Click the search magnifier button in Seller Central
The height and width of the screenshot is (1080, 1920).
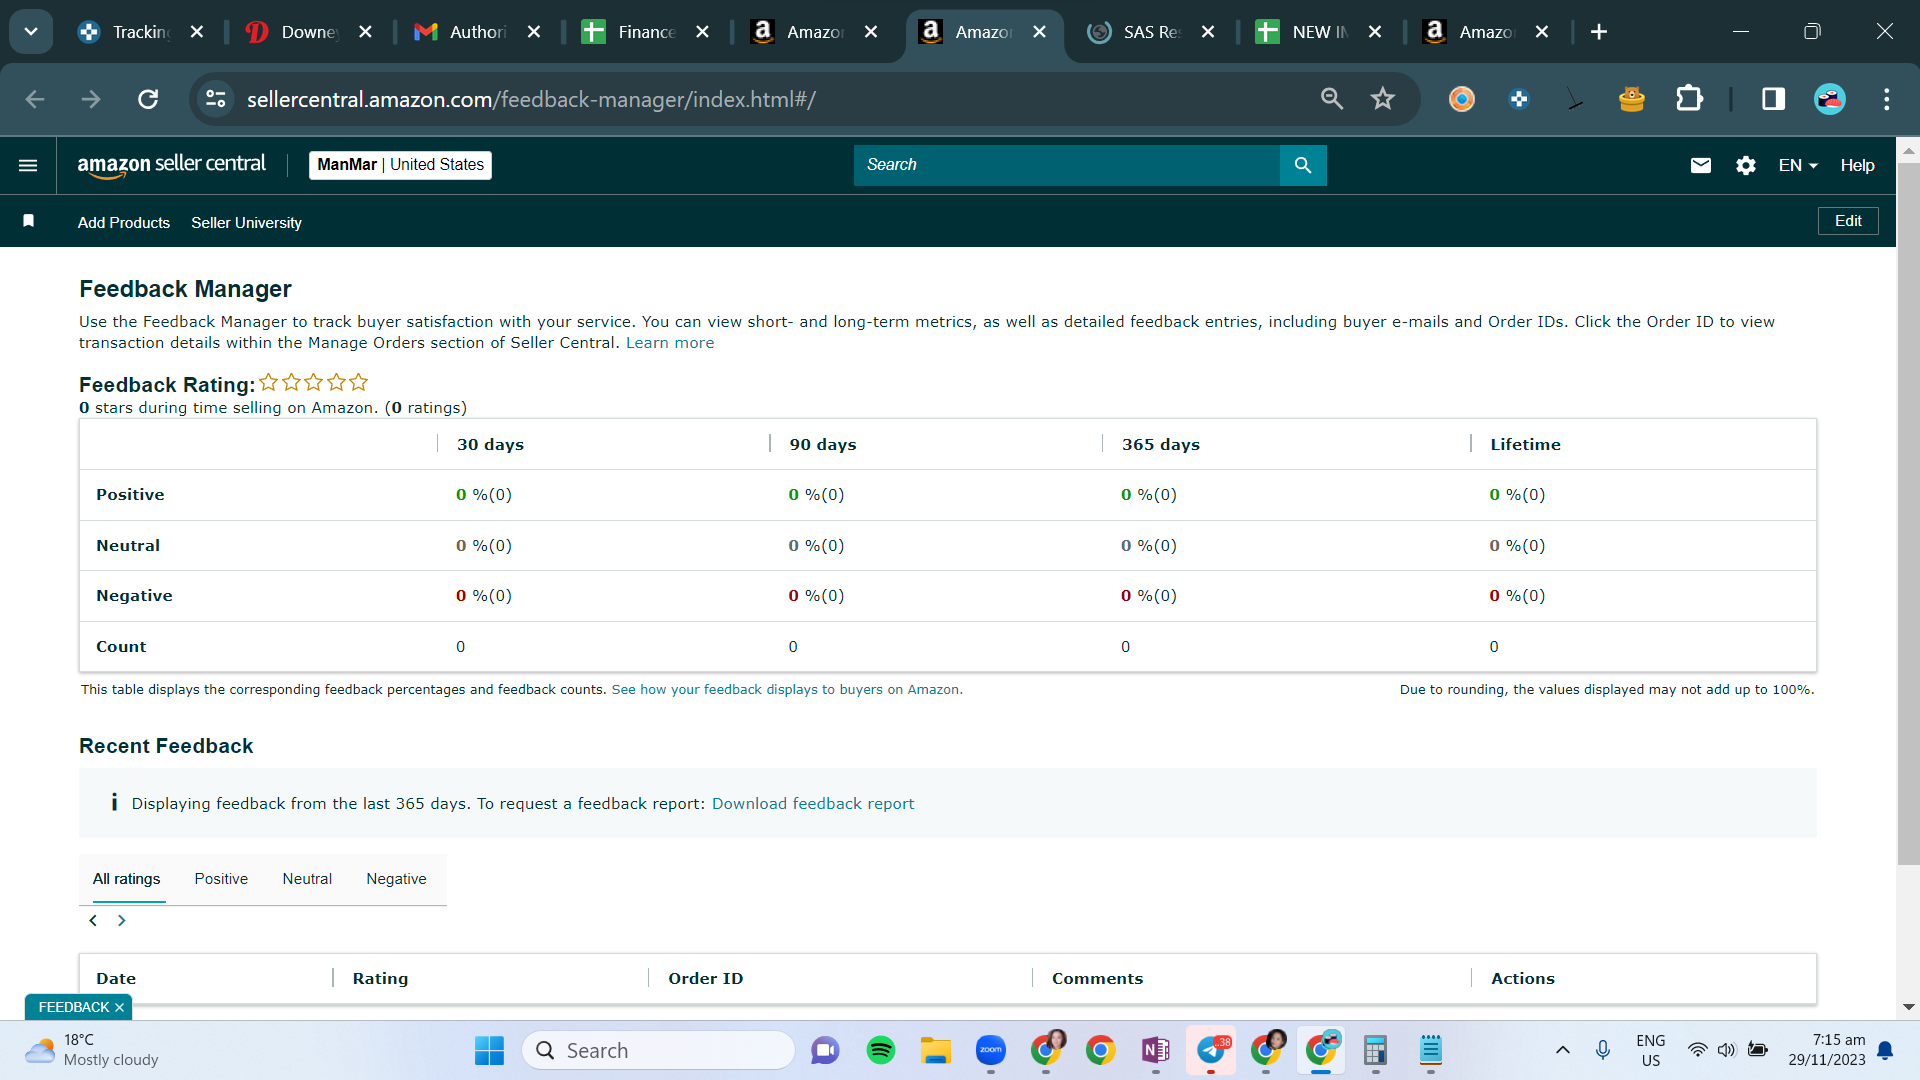click(x=1303, y=165)
